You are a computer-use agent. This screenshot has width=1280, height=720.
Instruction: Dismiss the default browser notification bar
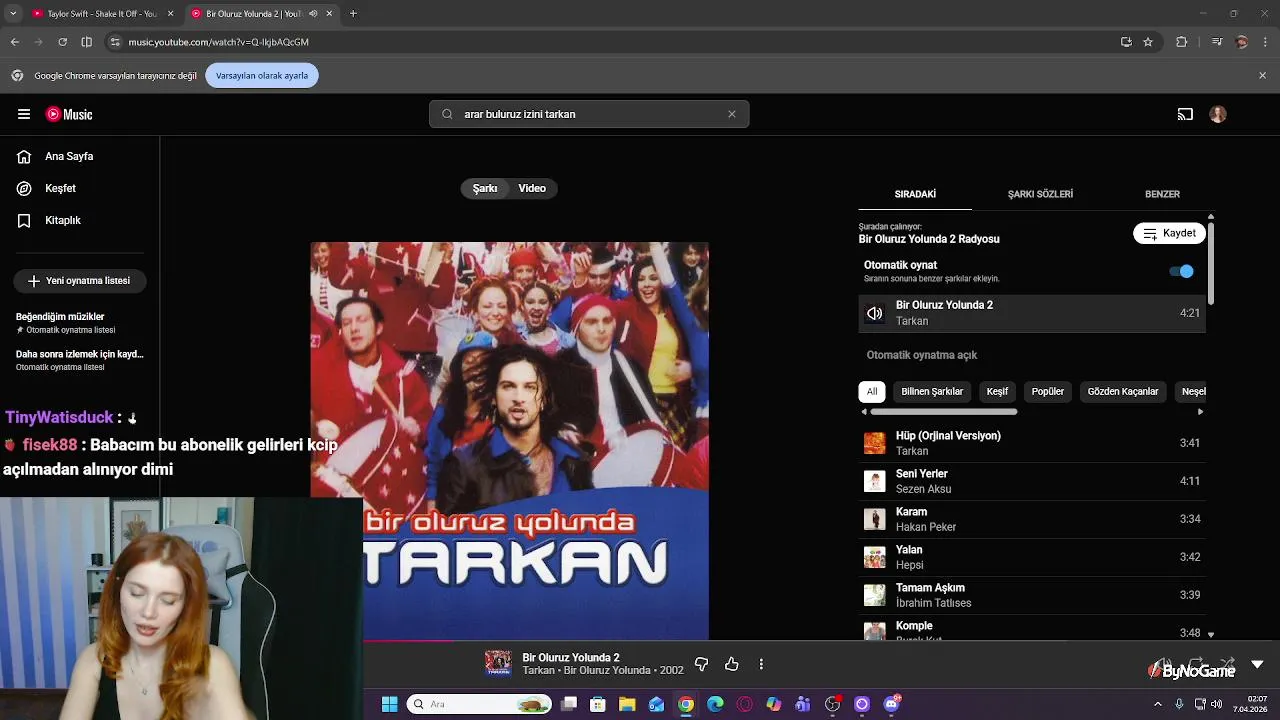1262,76
